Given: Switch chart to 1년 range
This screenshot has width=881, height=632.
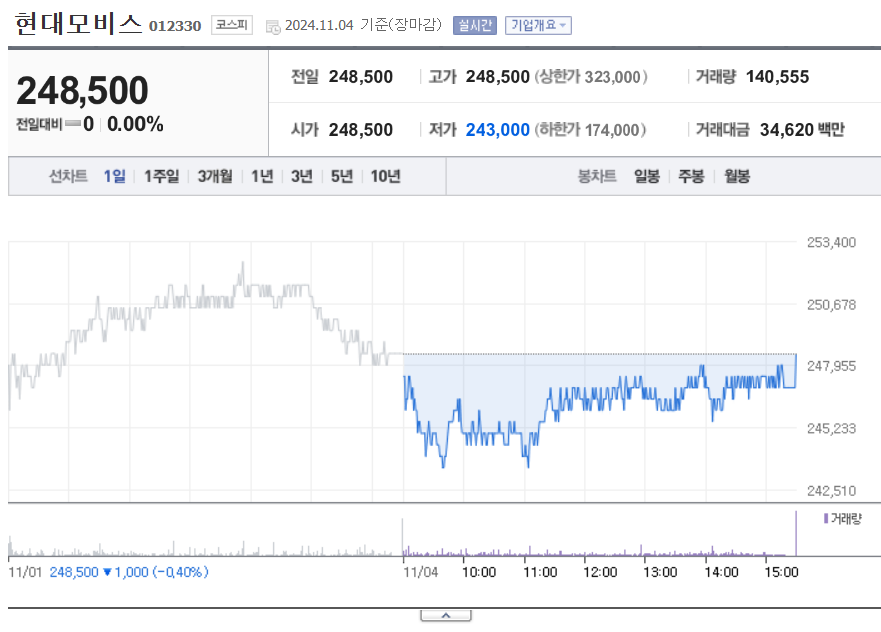Looking at the screenshot, I should pyautogui.click(x=262, y=176).
